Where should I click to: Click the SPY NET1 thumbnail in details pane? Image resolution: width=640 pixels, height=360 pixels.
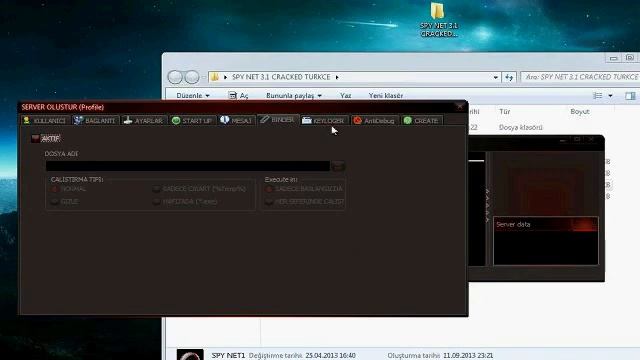(x=190, y=354)
